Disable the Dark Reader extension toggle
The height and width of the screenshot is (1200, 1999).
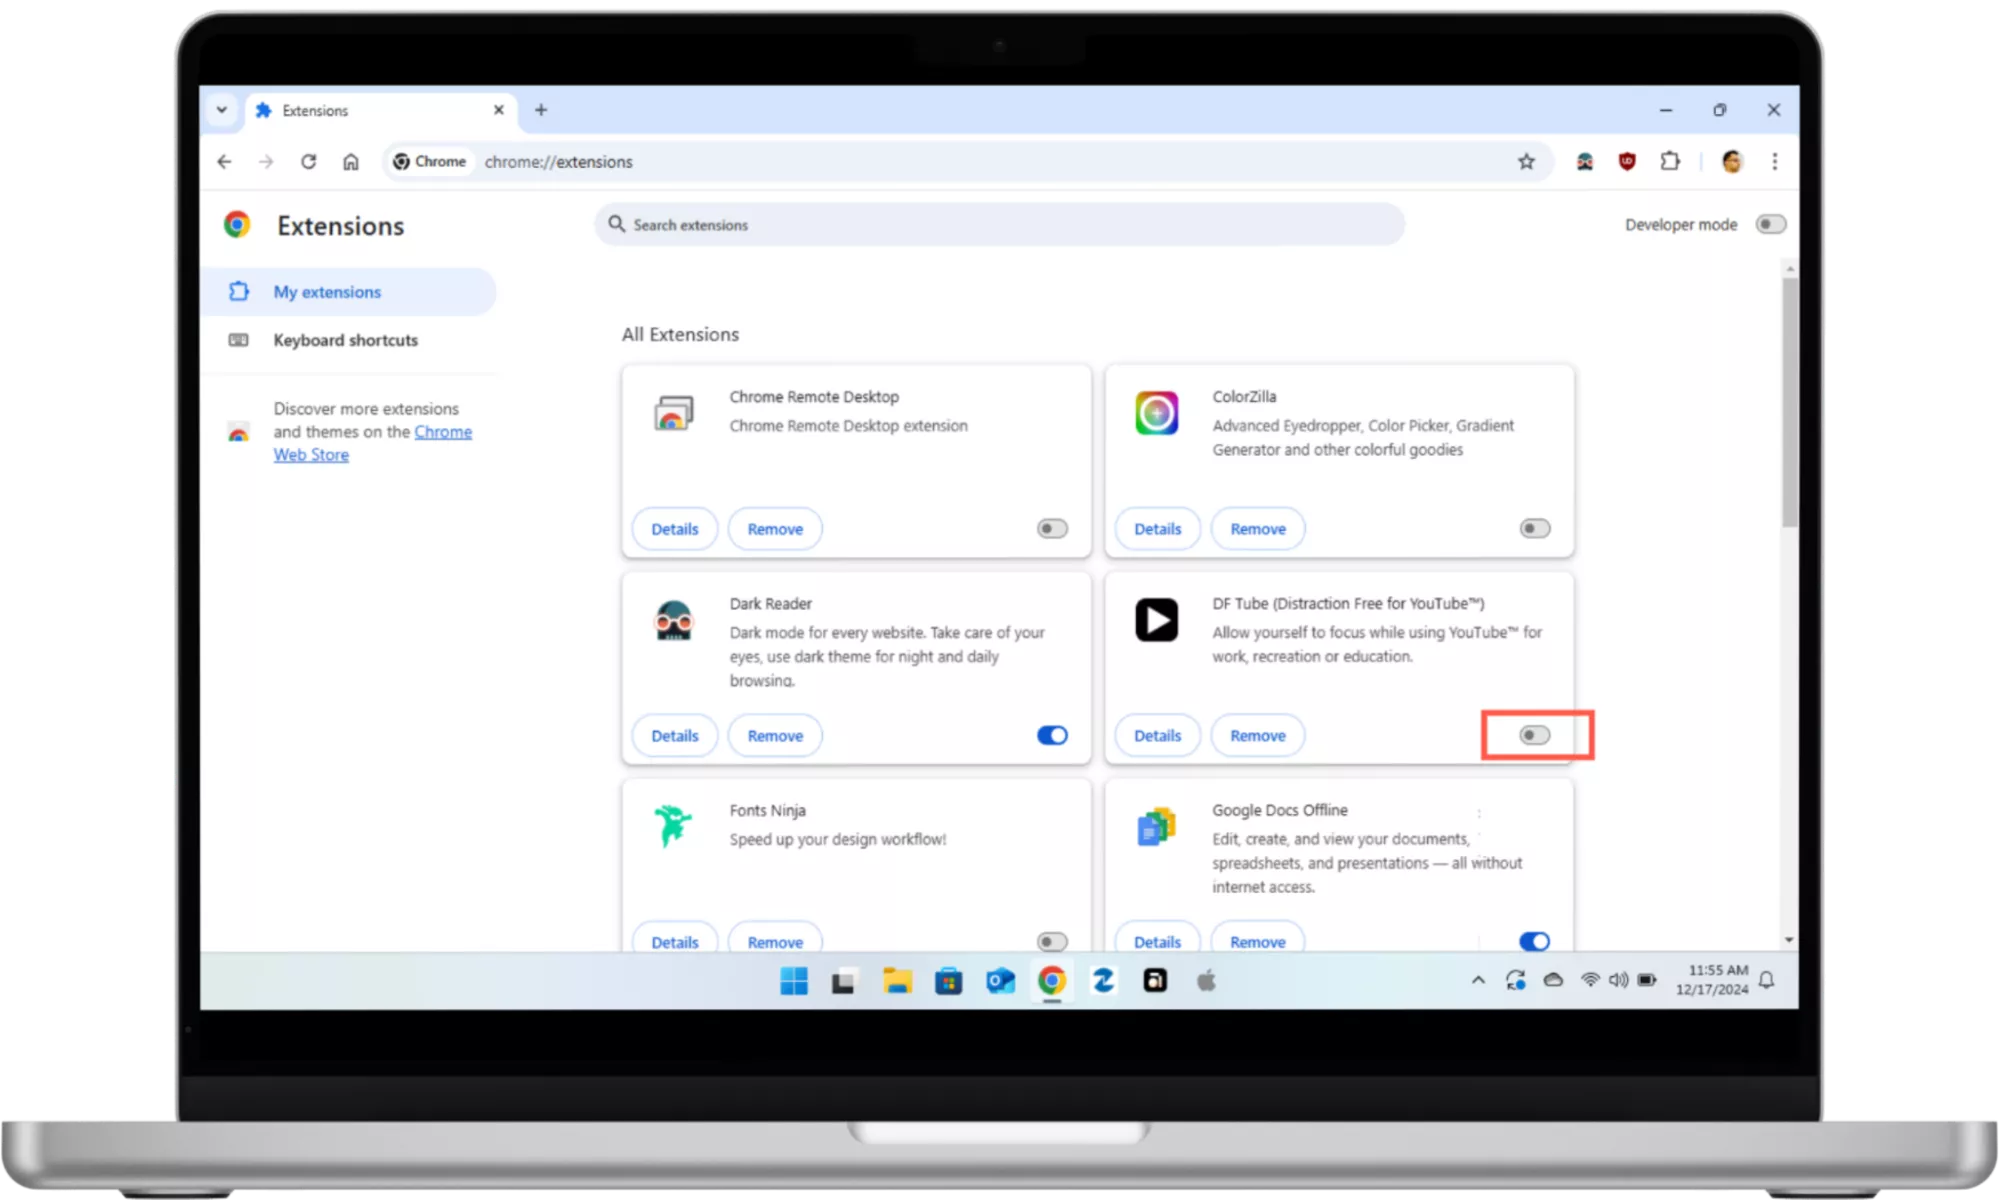point(1052,736)
